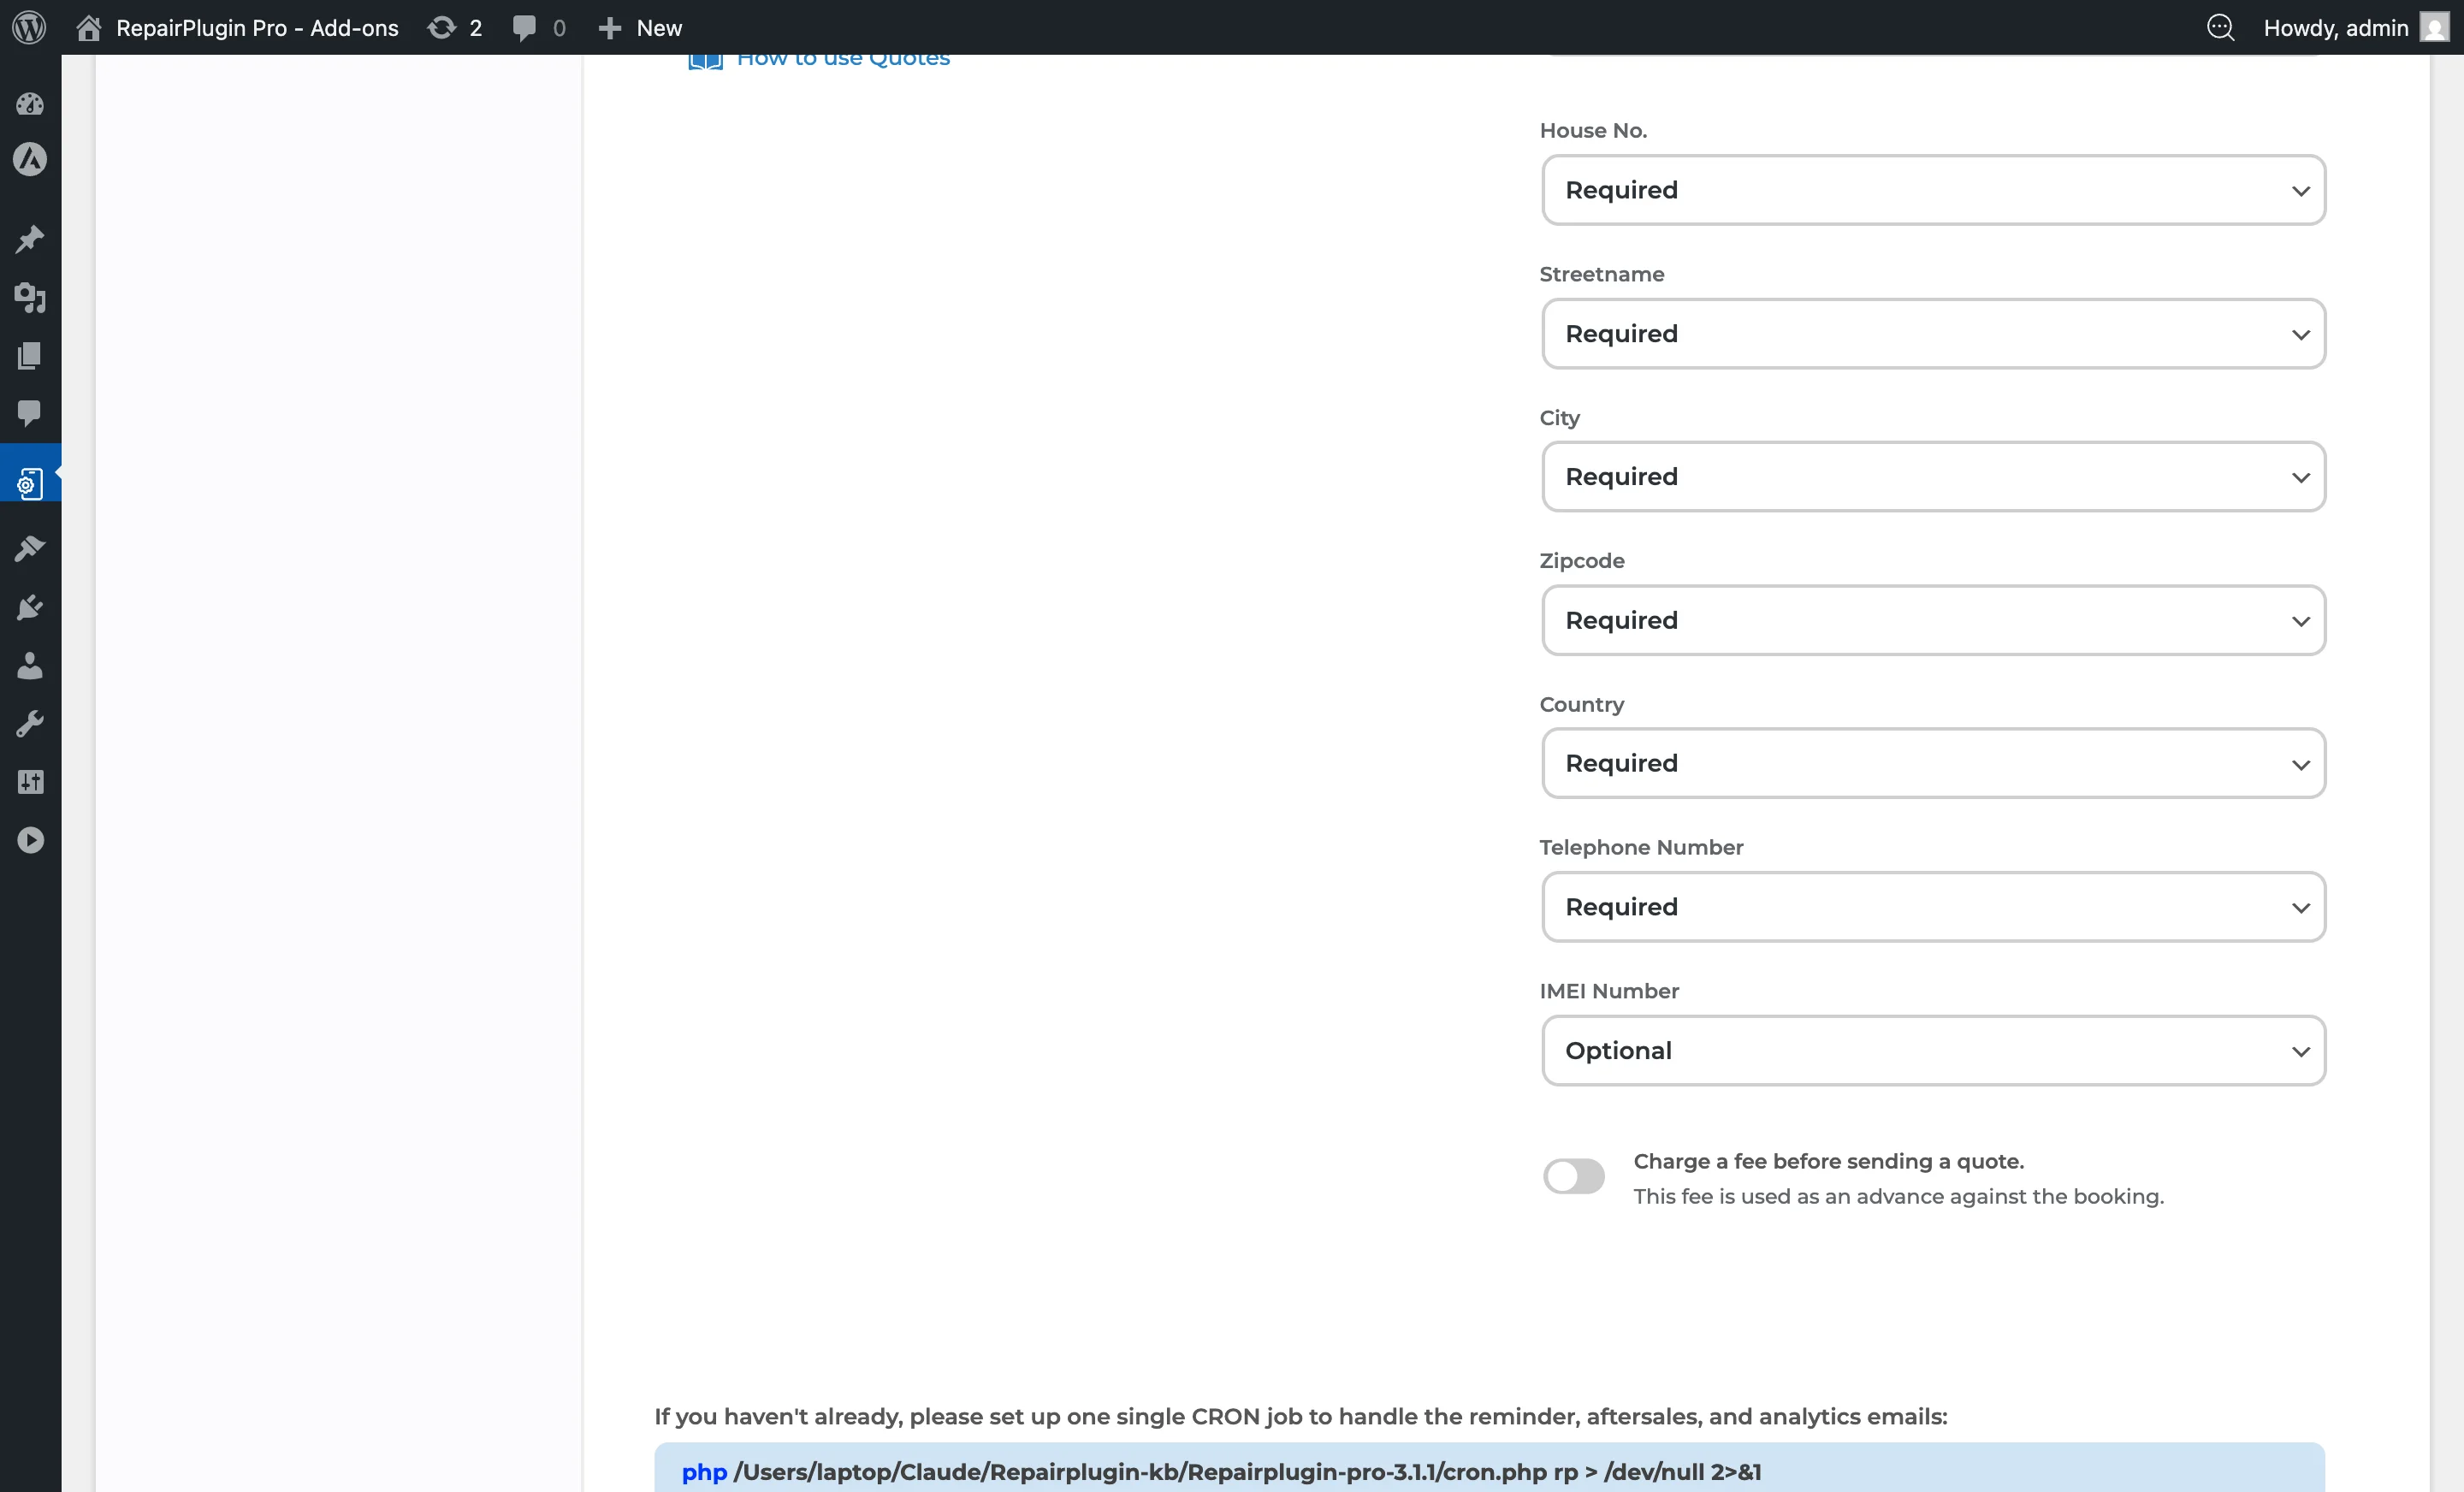Open the Users sidebar icon
This screenshot has width=2464, height=1492.
point(30,665)
